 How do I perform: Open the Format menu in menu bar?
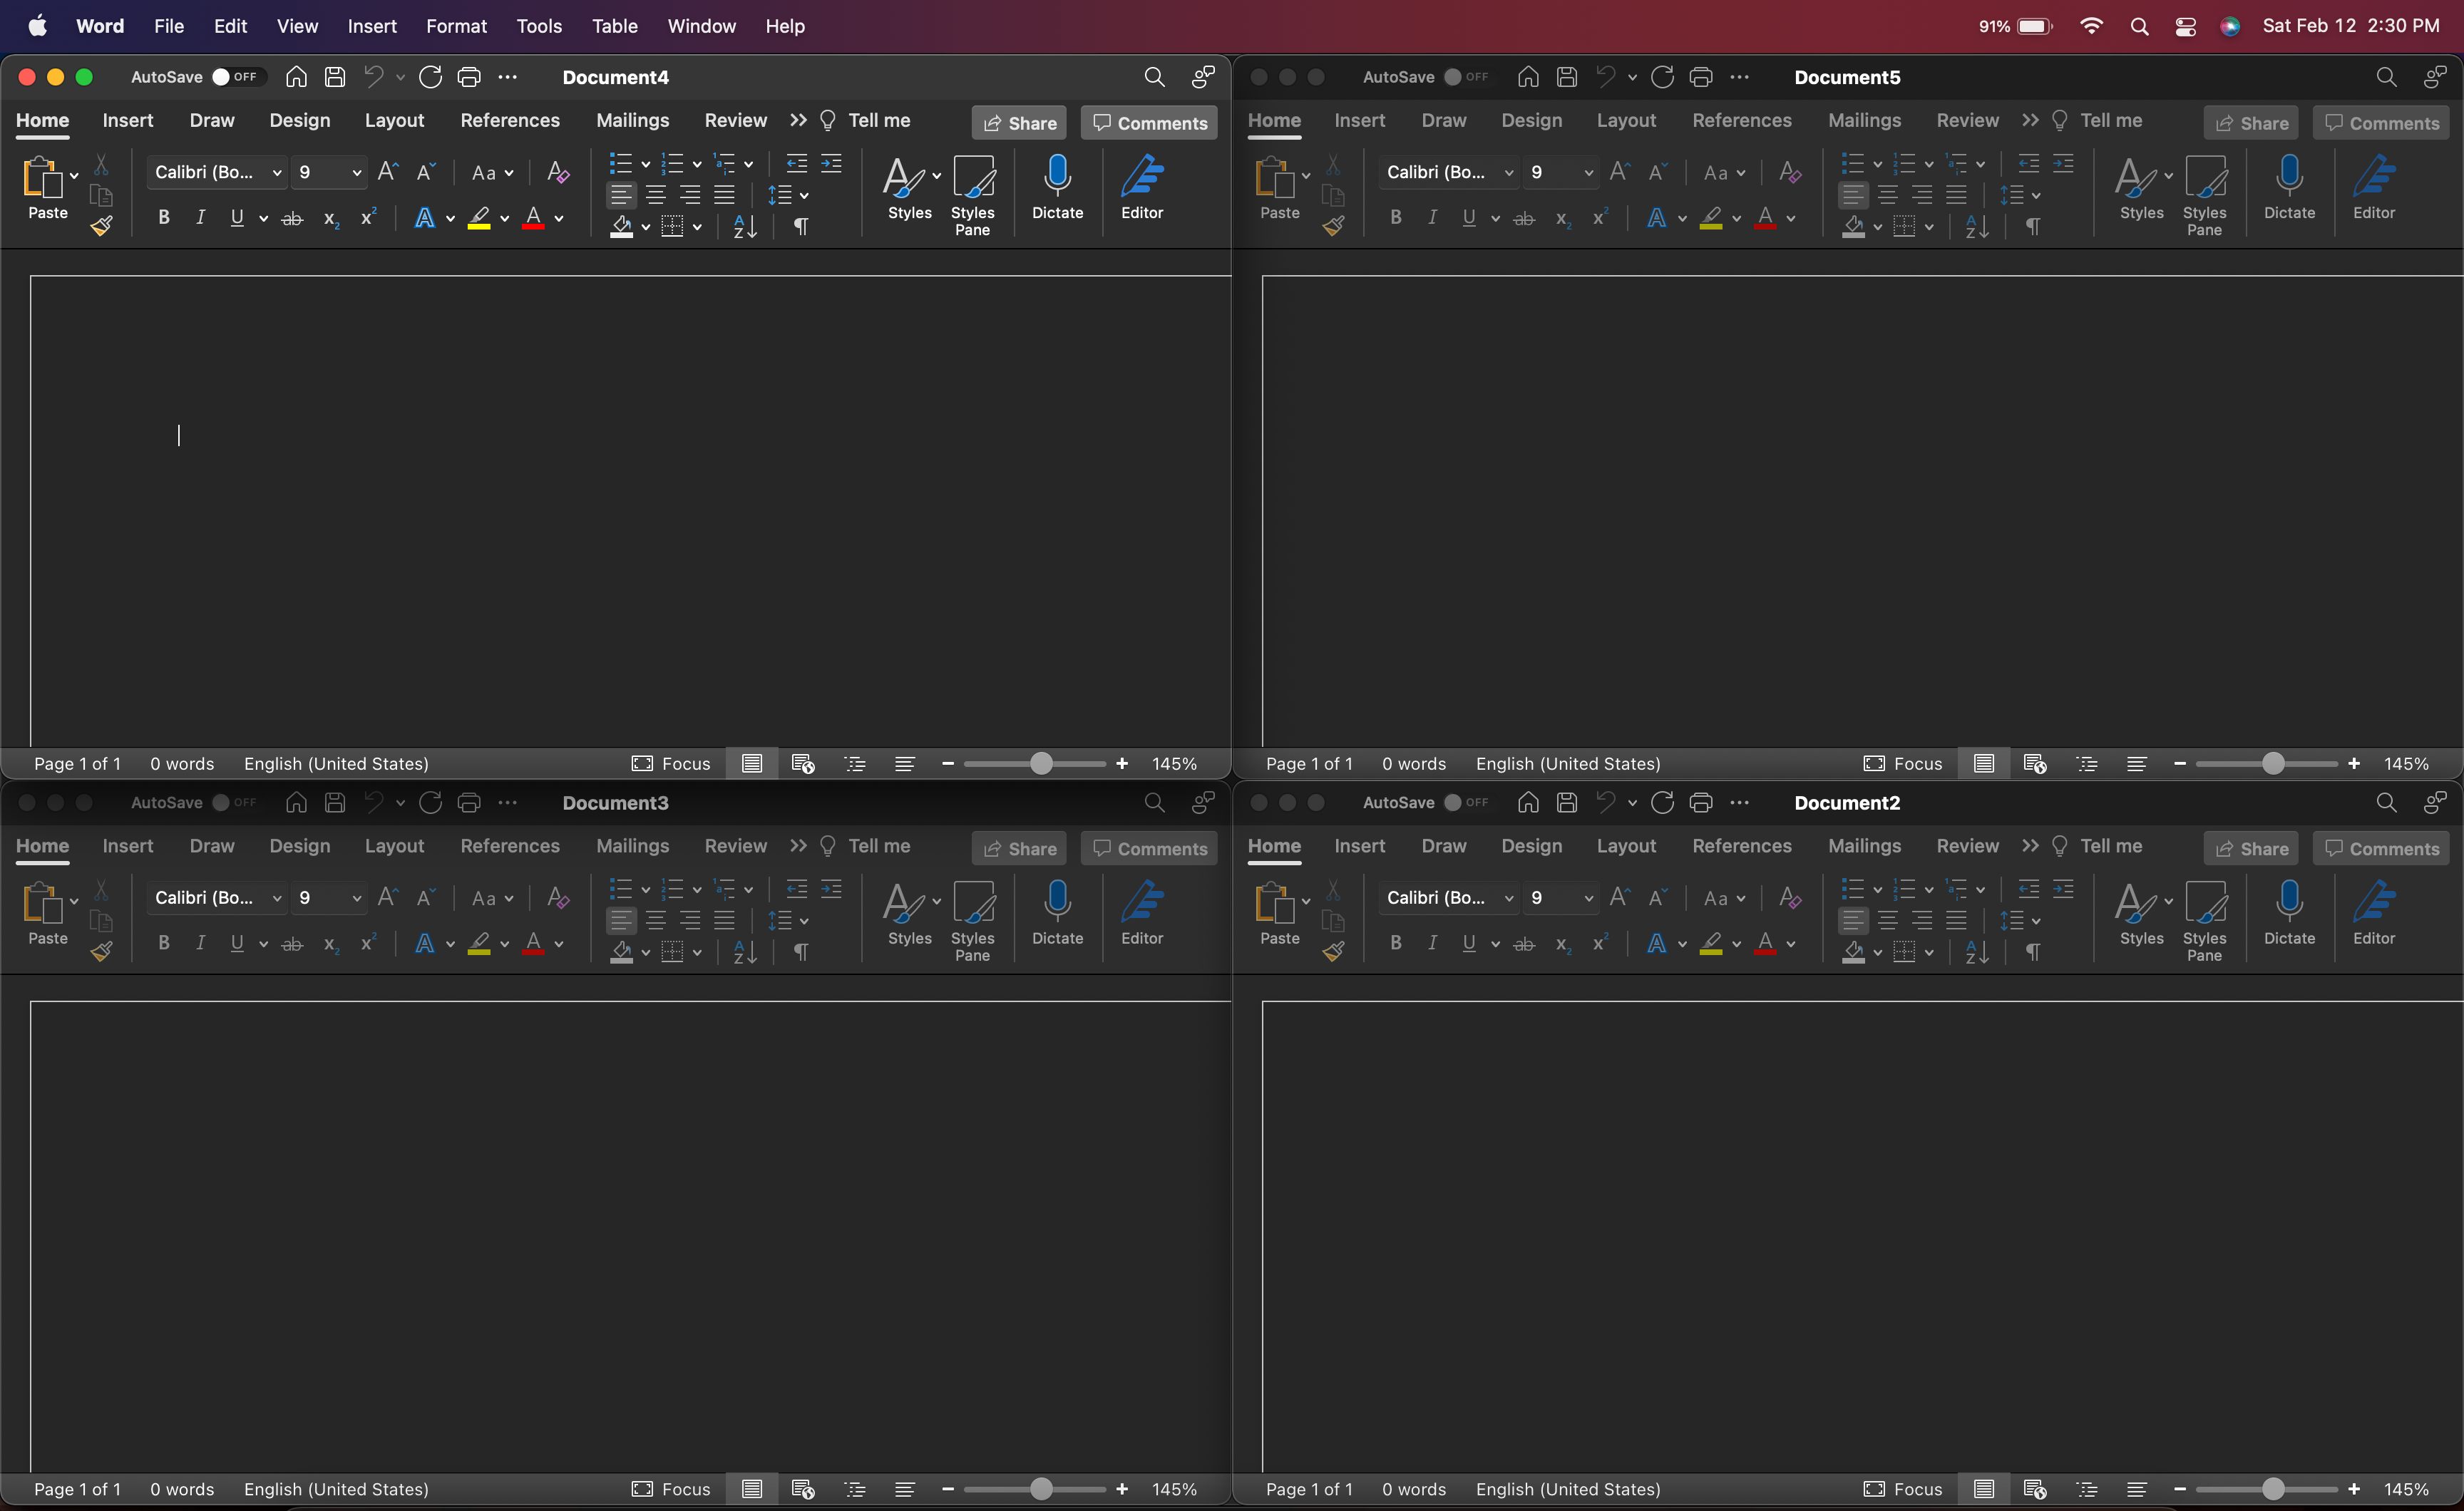(x=456, y=26)
